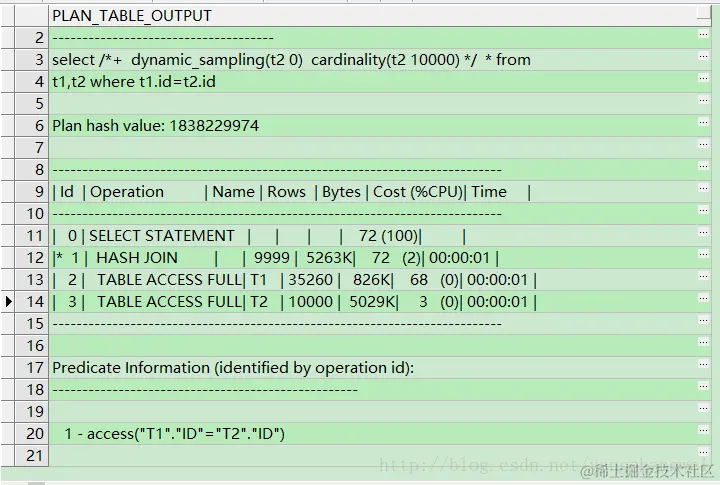Select row number 14 header

coord(31,302)
